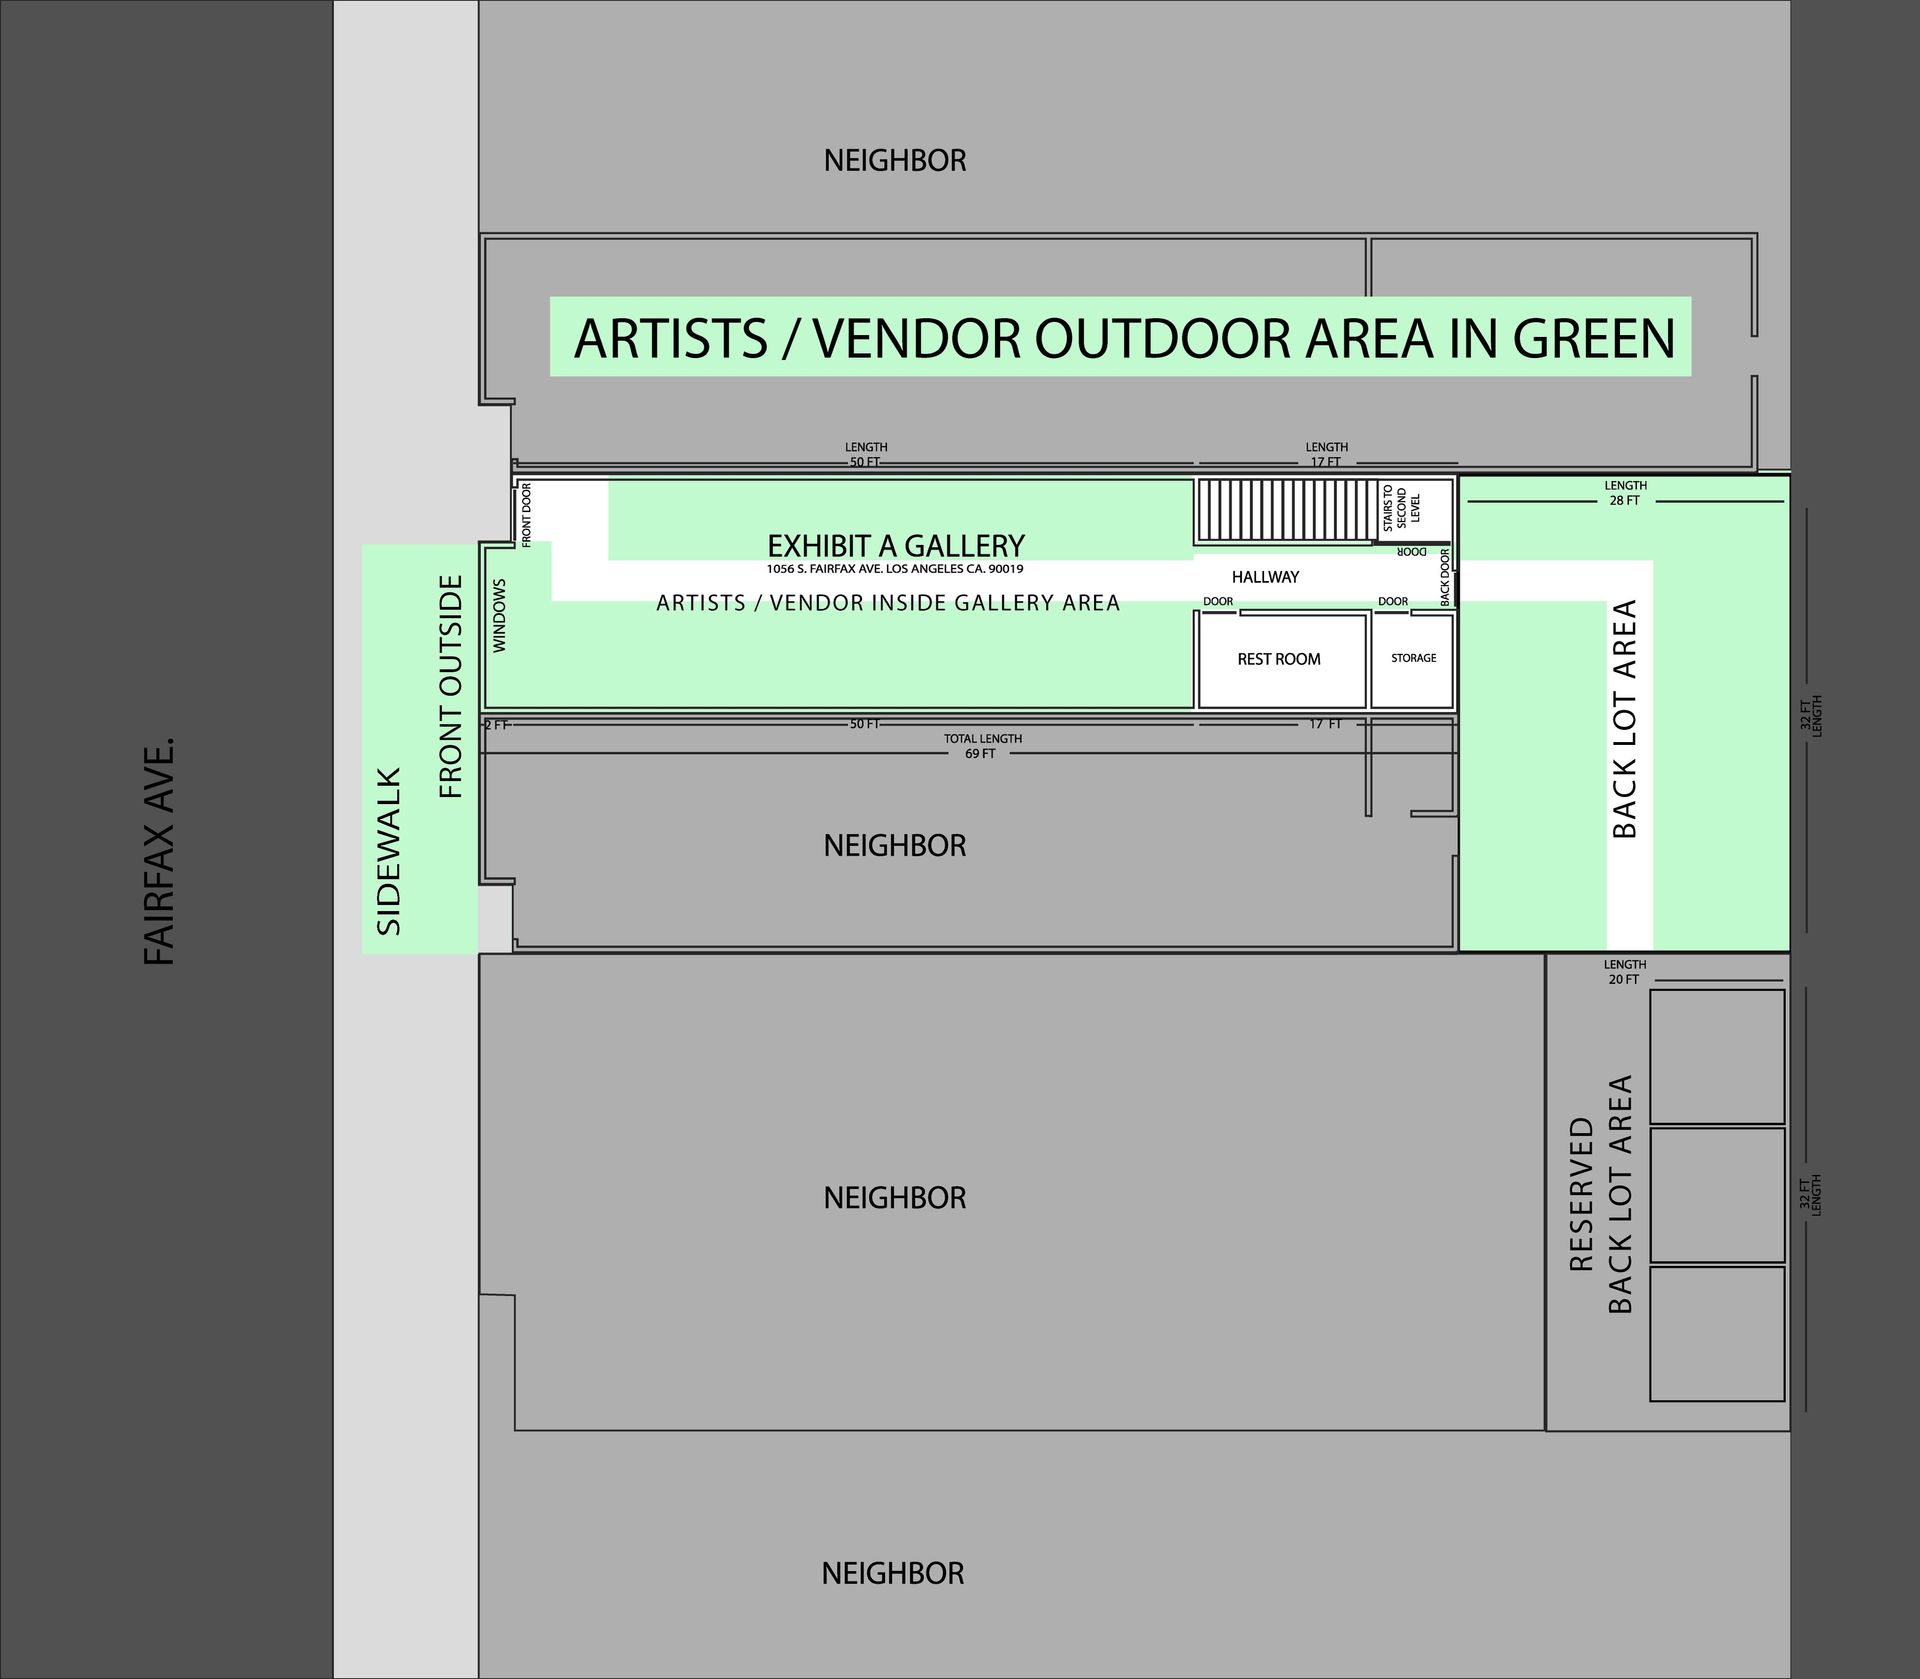Image resolution: width=1920 pixels, height=1679 pixels.
Task: Click the Hallway label
Action: tap(1265, 577)
